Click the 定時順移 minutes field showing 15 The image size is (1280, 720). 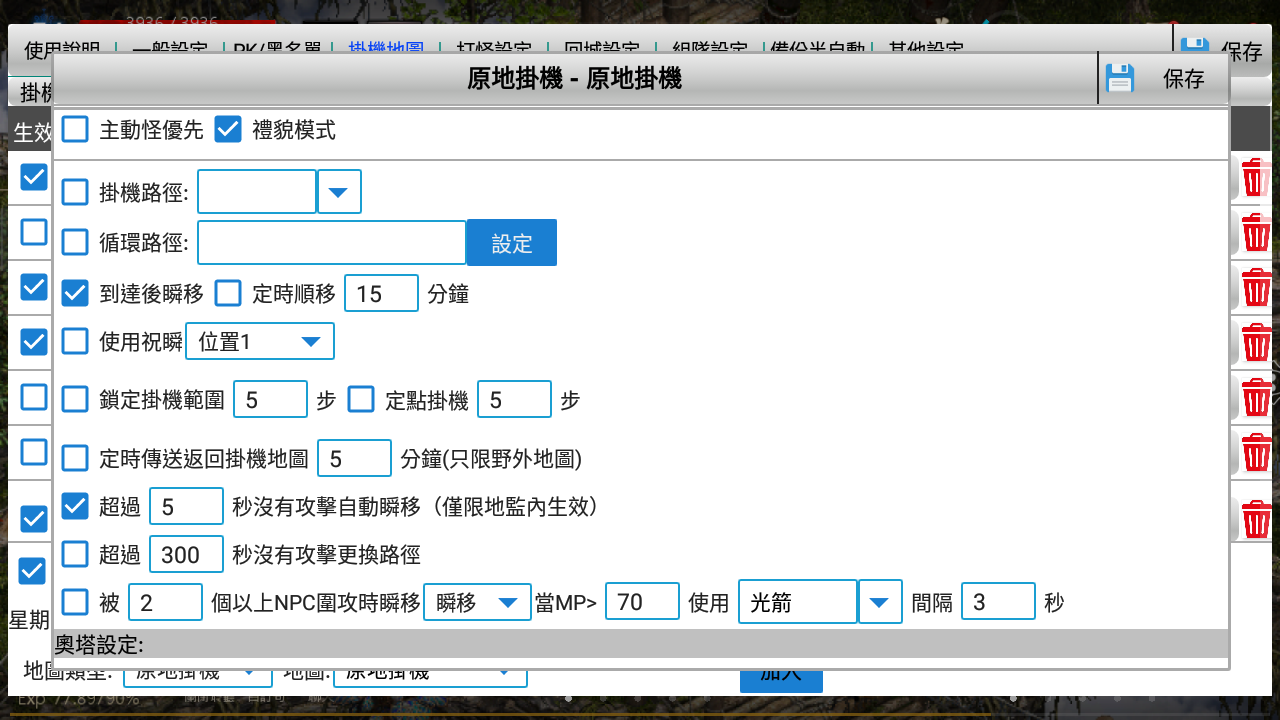[382, 293]
